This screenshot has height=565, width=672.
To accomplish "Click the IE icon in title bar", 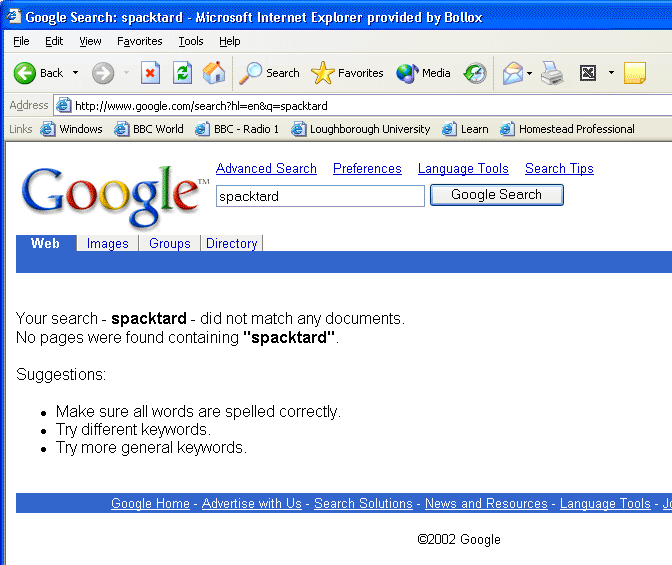I will coord(14,16).
